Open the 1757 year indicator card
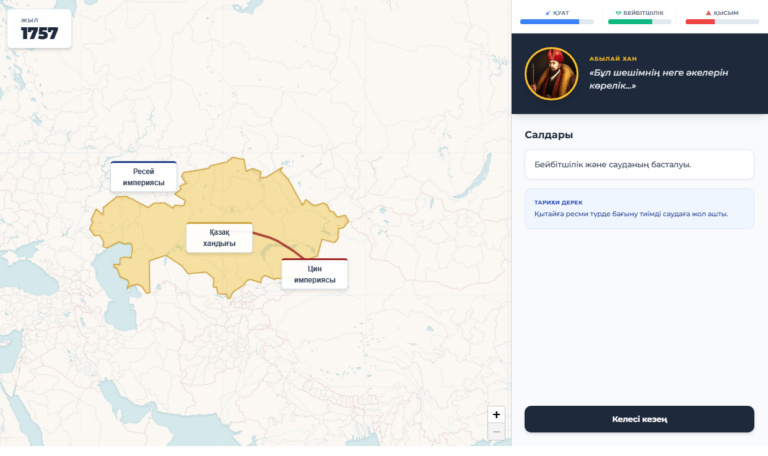768x456 pixels. coord(39,28)
